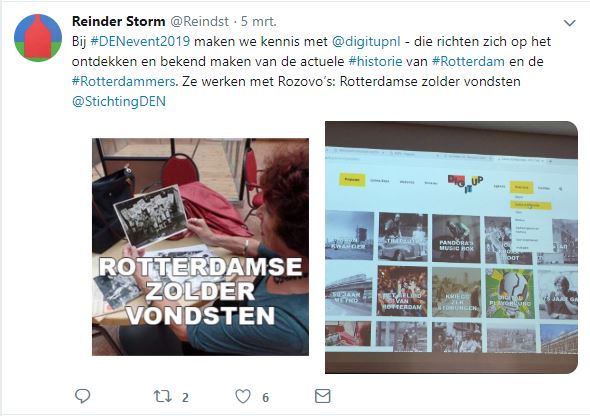Open the #Rotterdam hashtag
The width and height of the screenshot is (590, 416).
468,61
